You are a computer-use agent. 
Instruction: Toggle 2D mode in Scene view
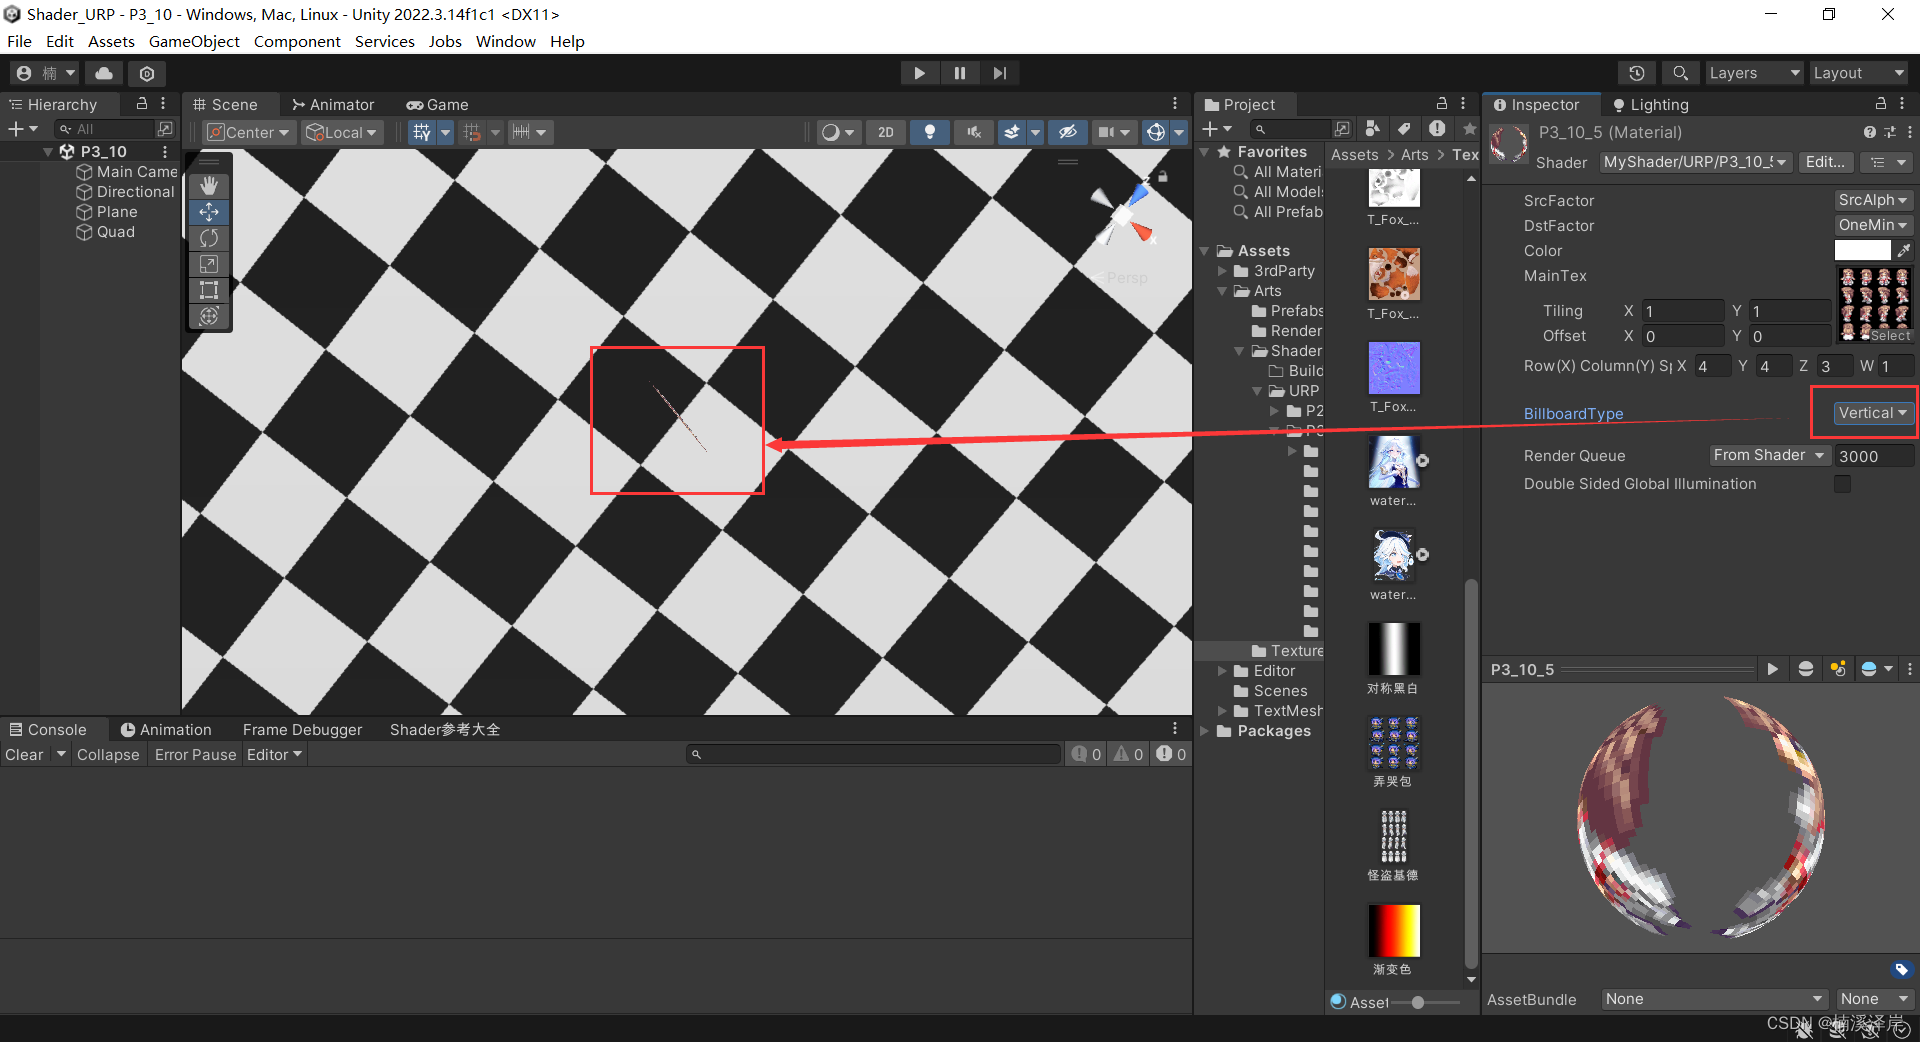click(885, 131)
